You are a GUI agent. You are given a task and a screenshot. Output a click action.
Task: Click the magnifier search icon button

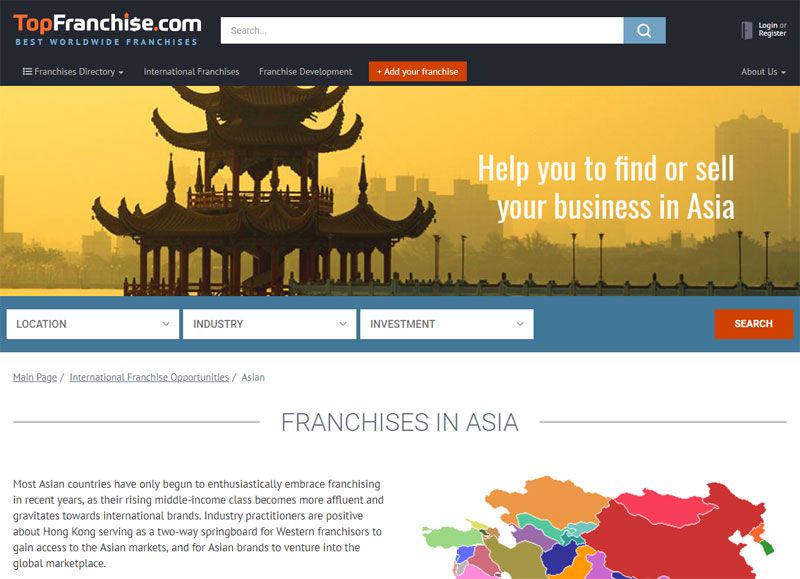tap(644, 31)
